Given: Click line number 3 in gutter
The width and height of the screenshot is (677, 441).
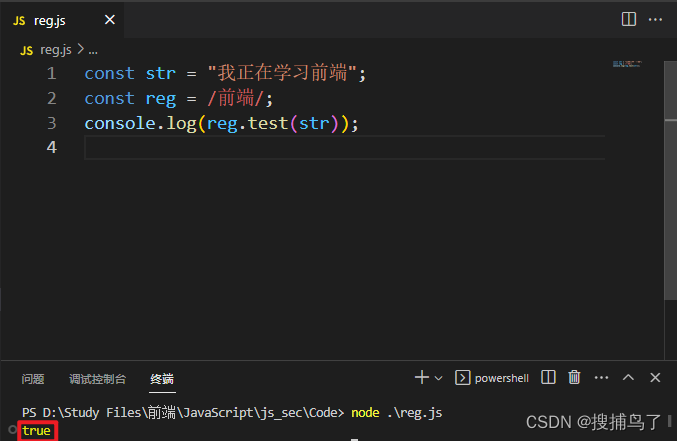Looking at the screenshot, I should tap(51, 124).
